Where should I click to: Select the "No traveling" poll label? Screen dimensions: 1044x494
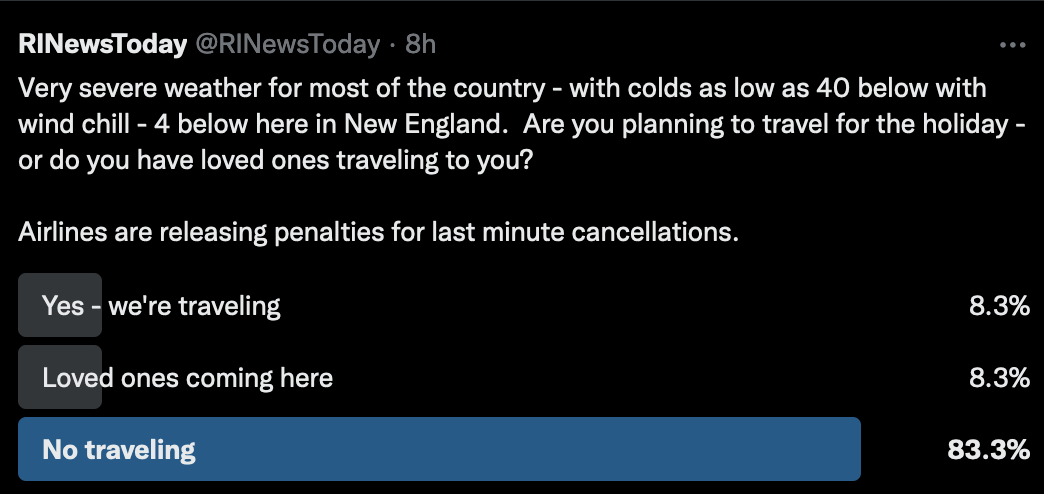[119, 450]
